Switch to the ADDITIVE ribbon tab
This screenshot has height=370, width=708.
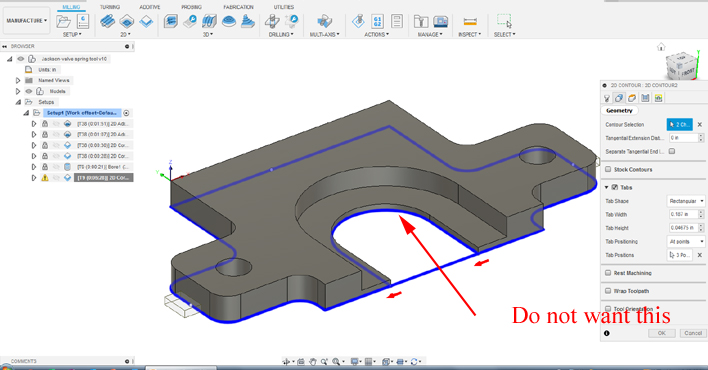click(x=149, y=7)
